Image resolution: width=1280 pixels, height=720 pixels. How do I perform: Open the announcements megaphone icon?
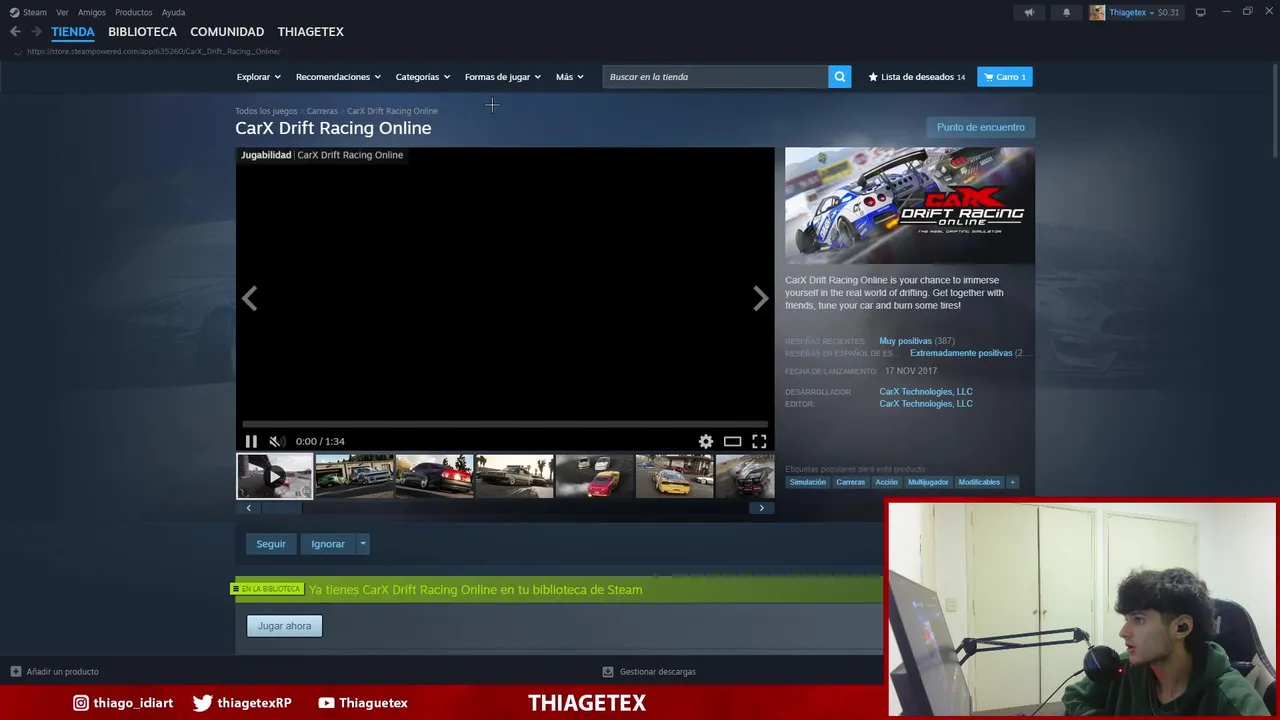pyautogui.click(x=1029, y=12)
